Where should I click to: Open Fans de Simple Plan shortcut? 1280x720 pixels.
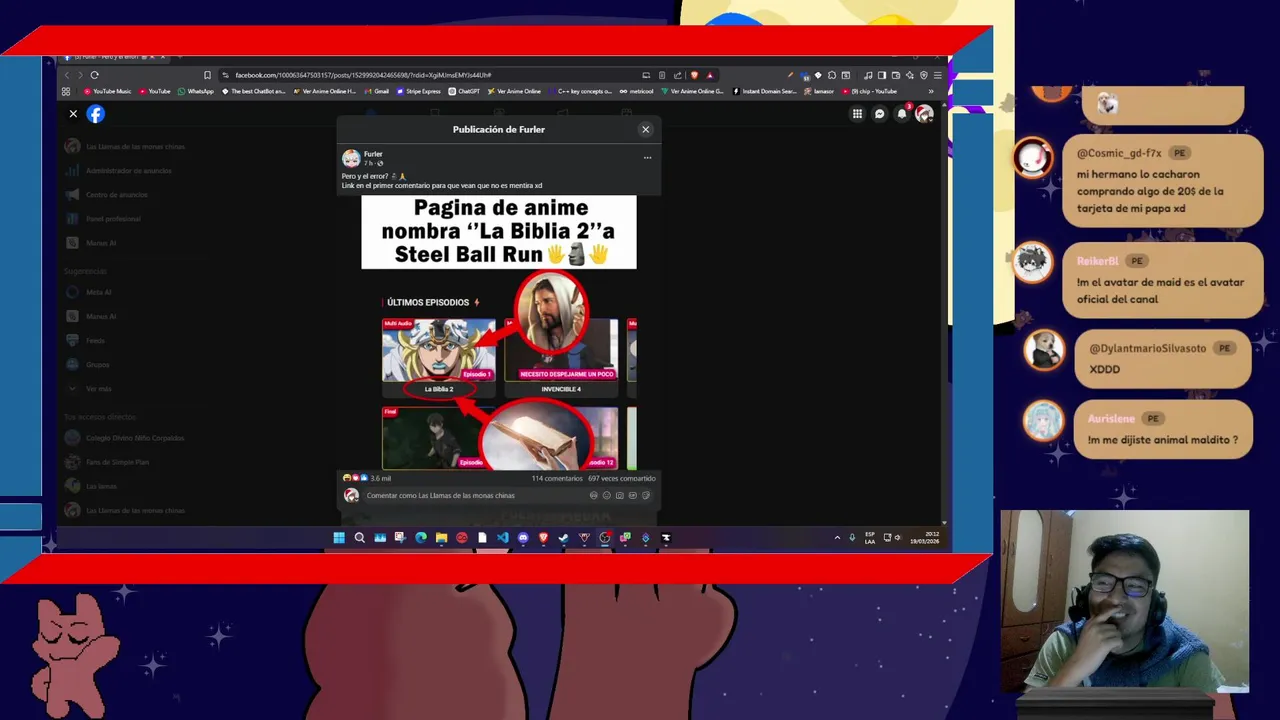(x=109, y=462)
